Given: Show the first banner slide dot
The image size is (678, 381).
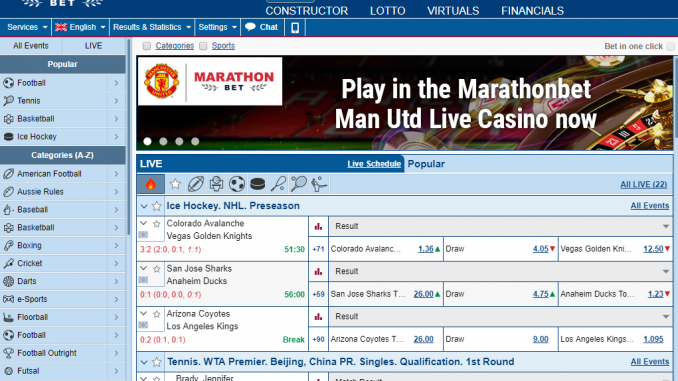Looking at the screenshot, I should tap(147, 141).
